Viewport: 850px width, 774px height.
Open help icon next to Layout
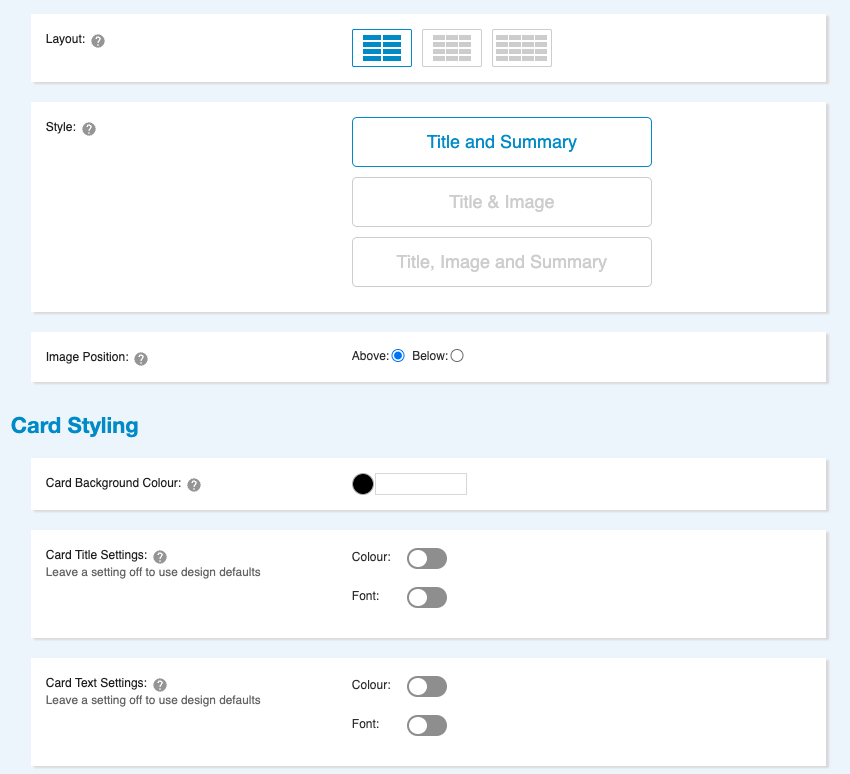98,41
